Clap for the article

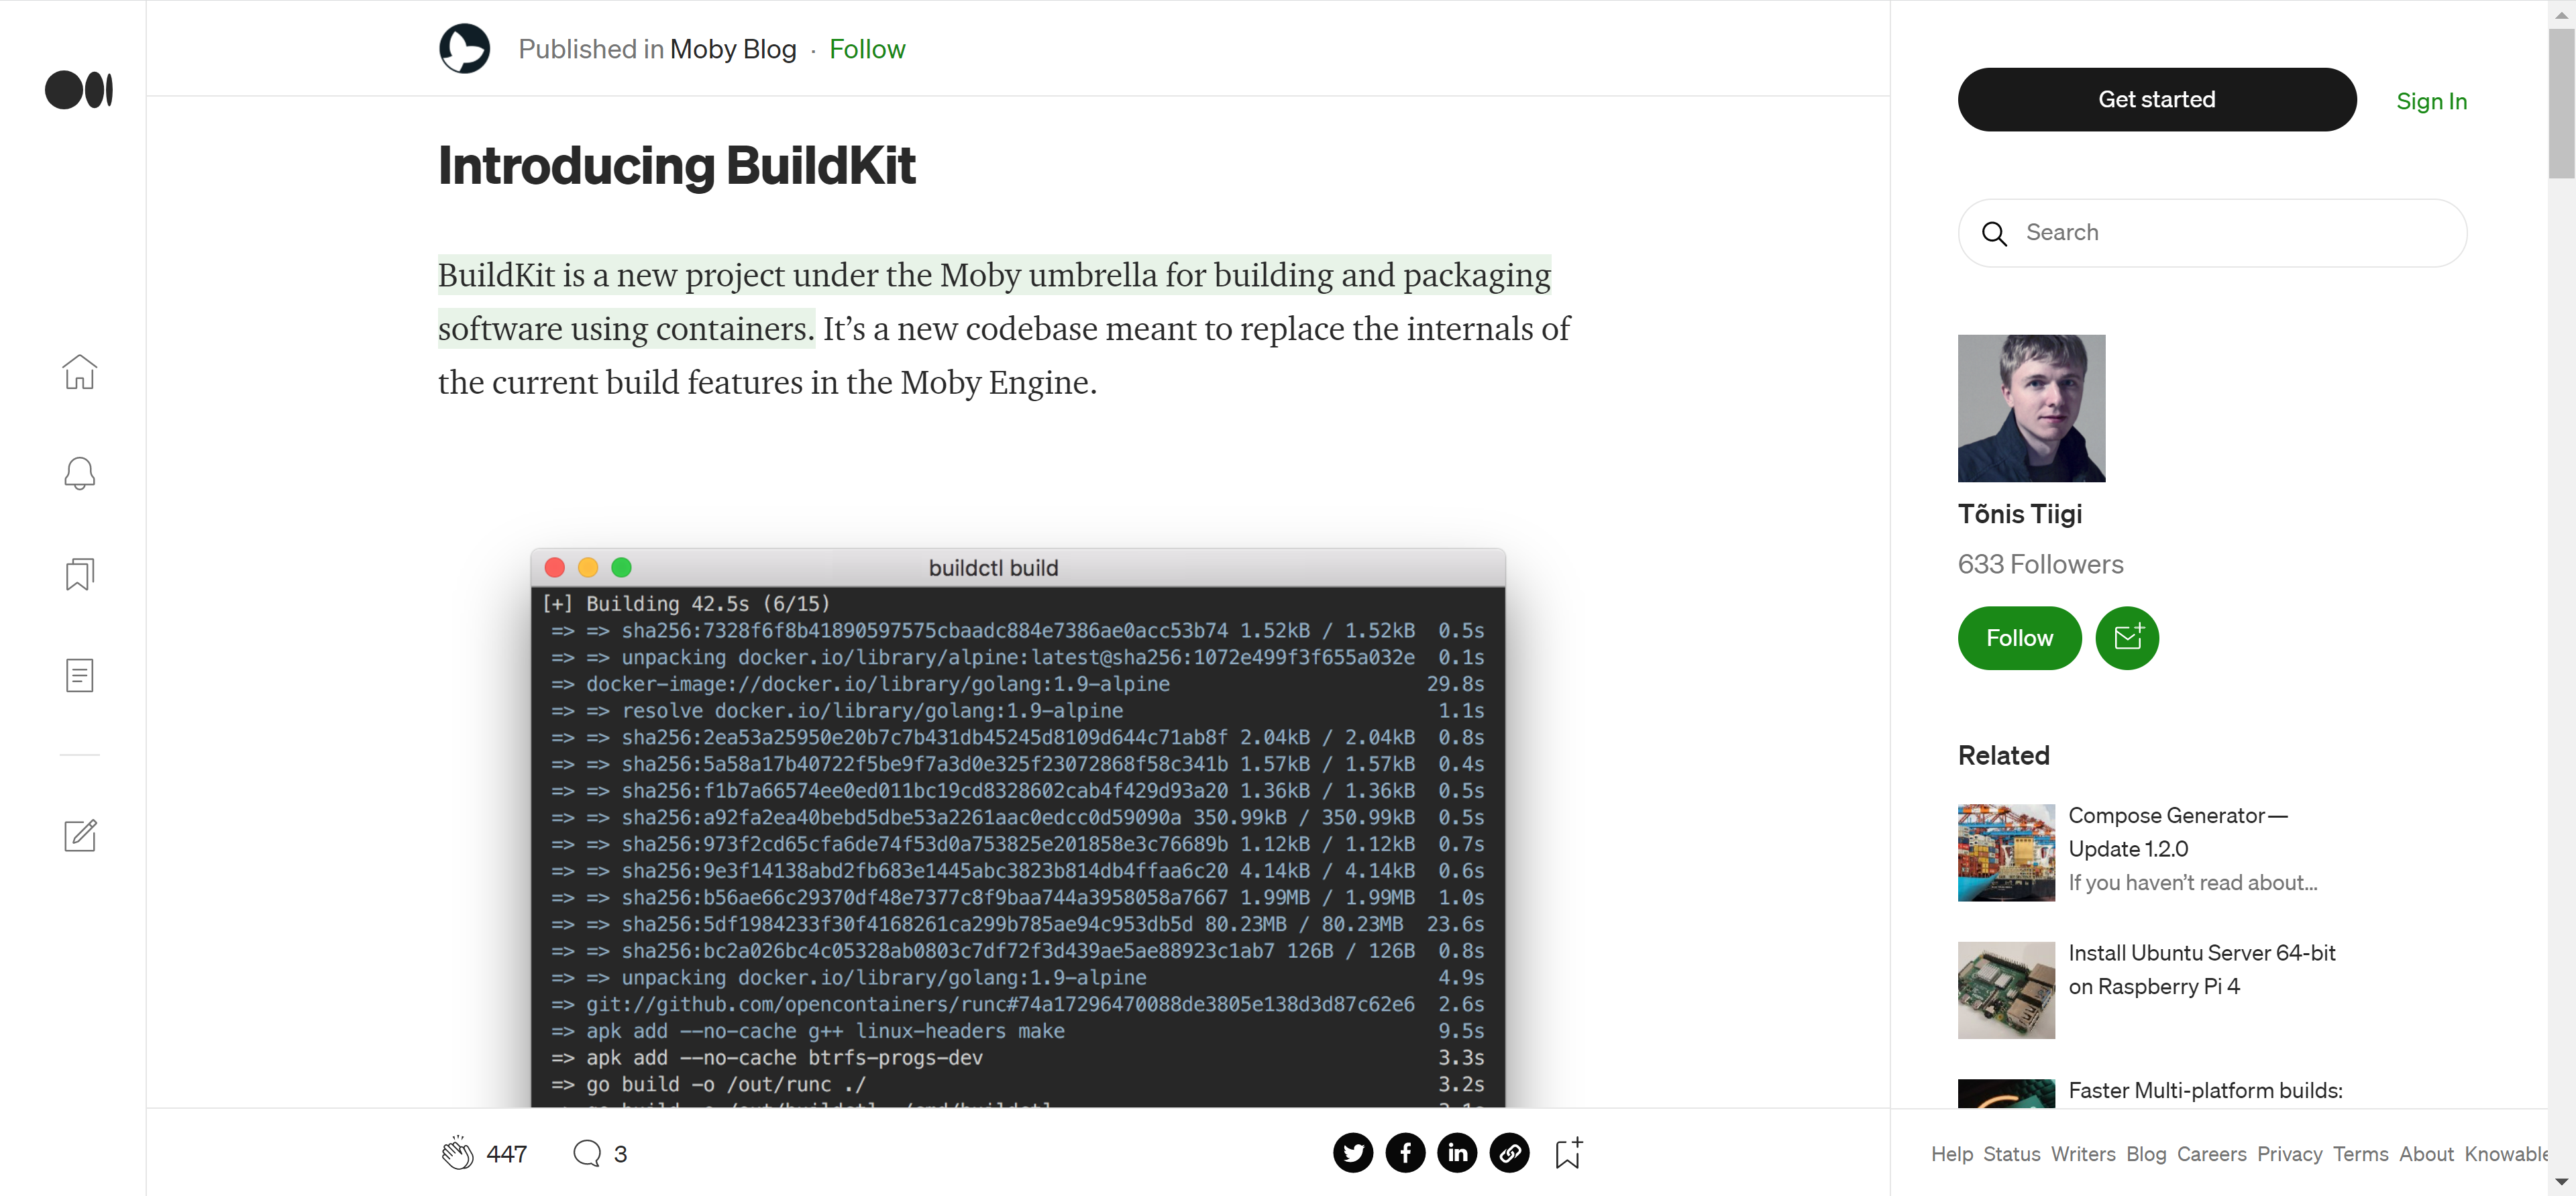[457, 1153]
